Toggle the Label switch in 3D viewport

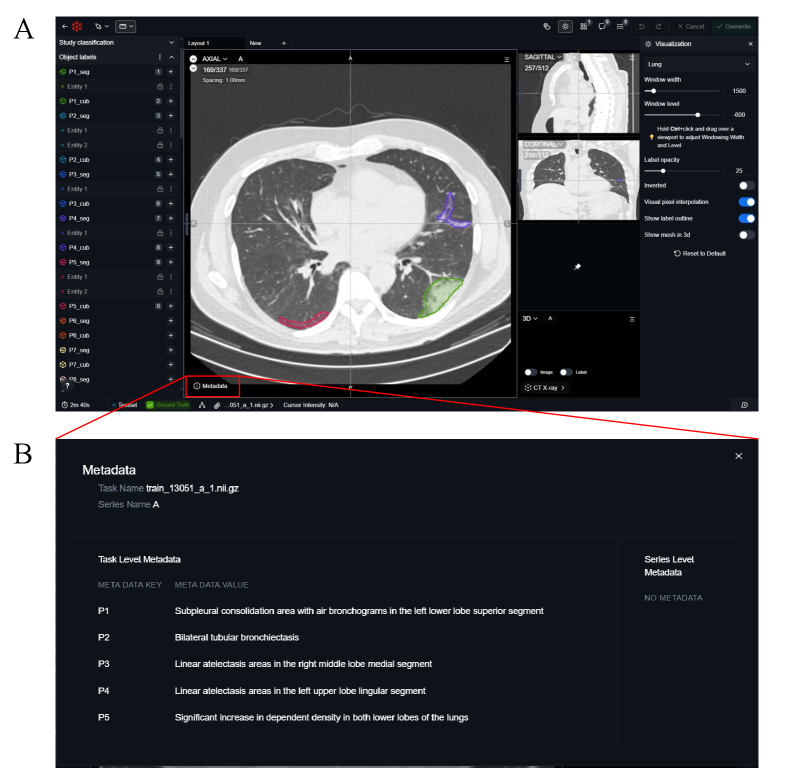click(566, 372)
